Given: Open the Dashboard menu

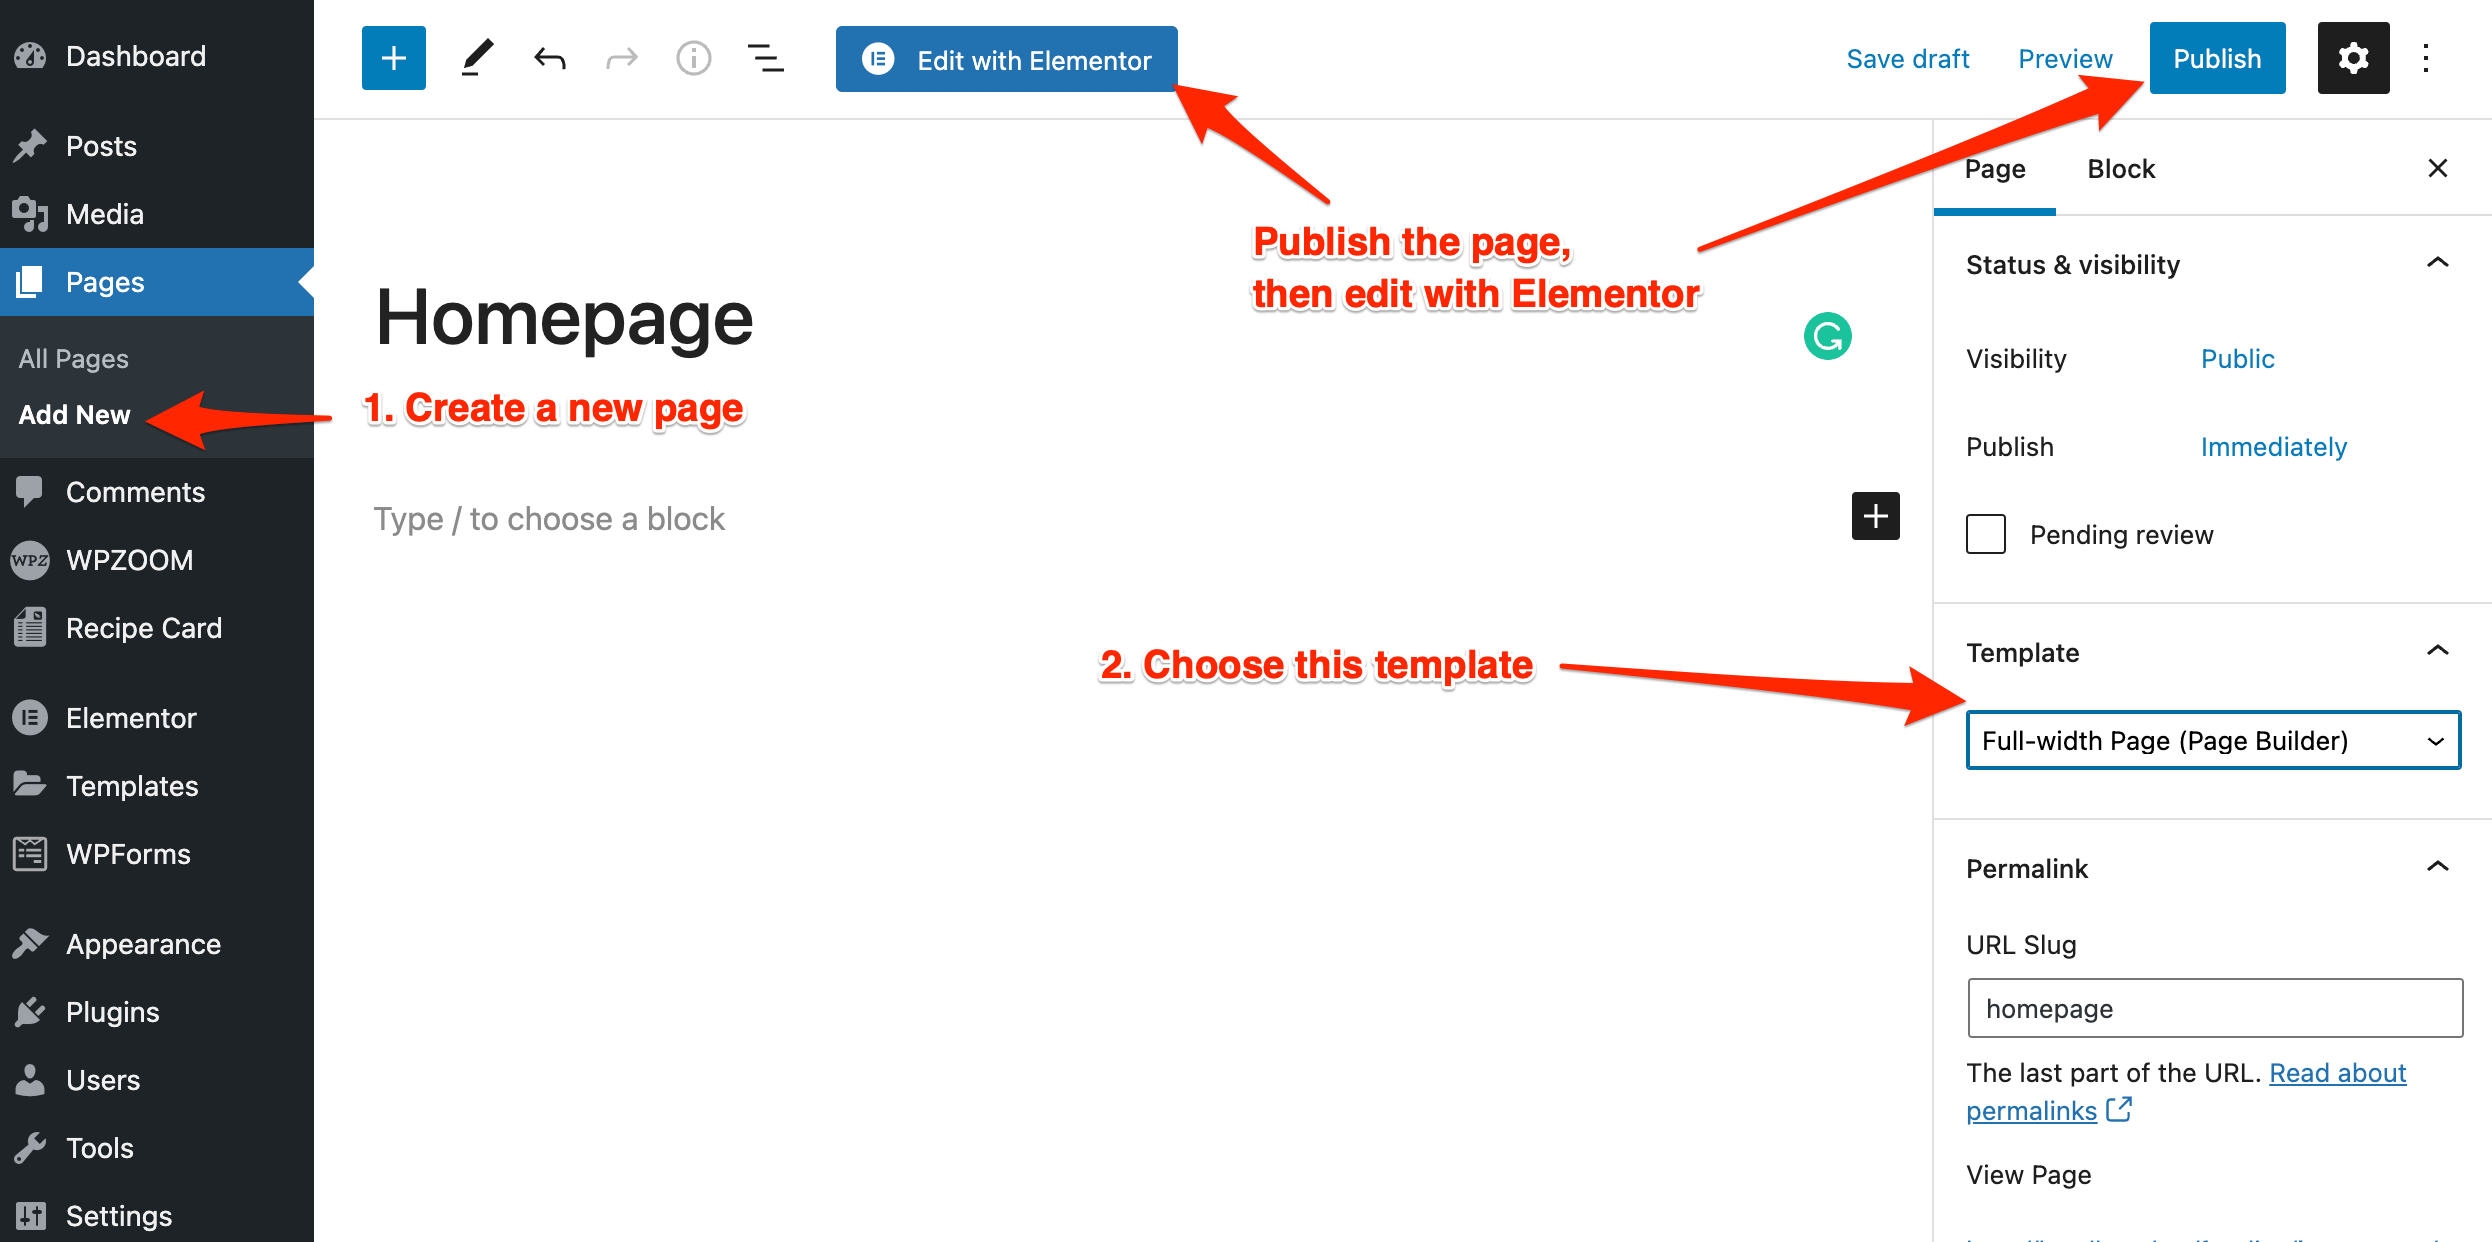Looking at the screenshot, I should click(x=157, y=56).
